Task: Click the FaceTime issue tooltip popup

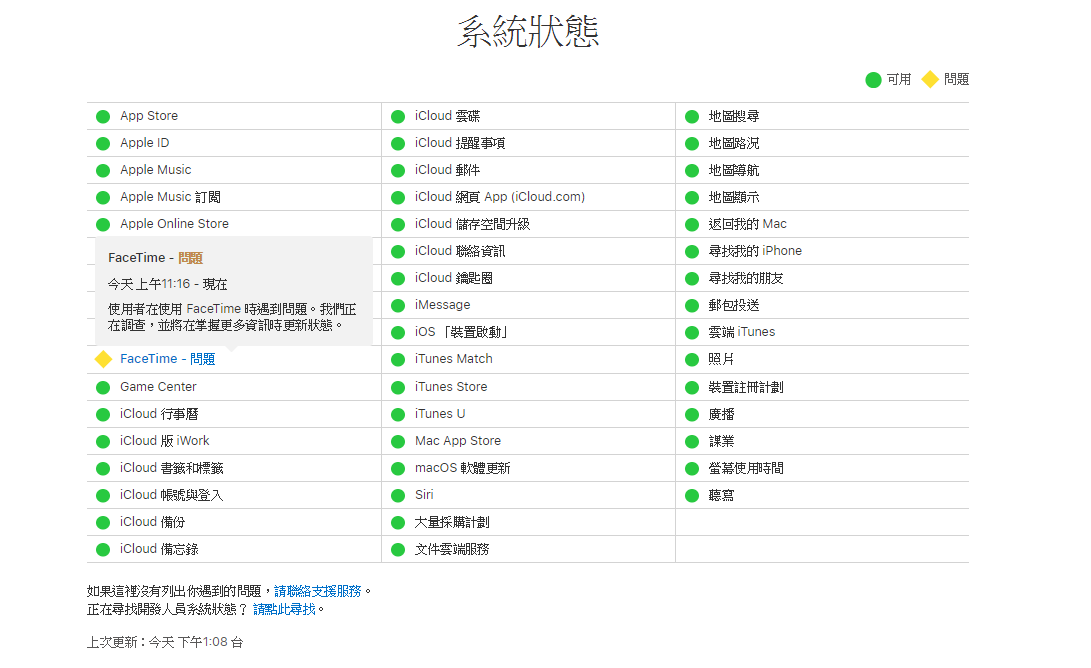Action: [234, 291]
